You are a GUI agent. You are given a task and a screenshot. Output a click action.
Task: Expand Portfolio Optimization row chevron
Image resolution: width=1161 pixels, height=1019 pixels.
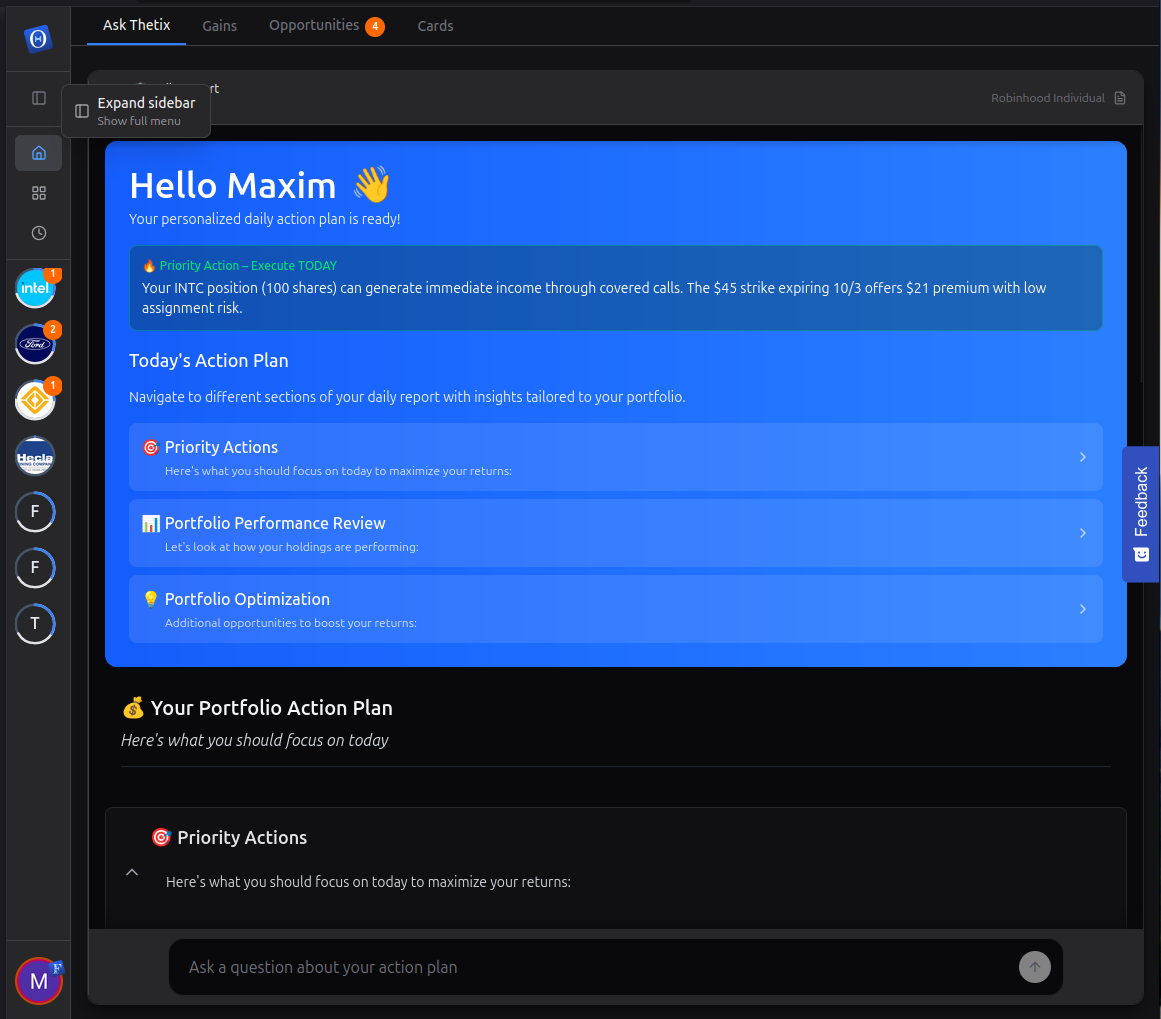(1082, 609)
